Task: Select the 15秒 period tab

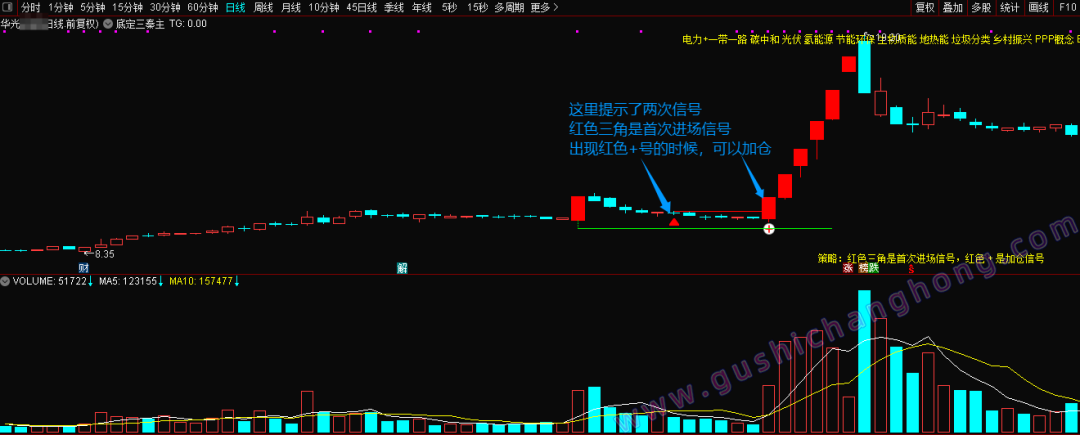Action: click(x=476, y=8)
